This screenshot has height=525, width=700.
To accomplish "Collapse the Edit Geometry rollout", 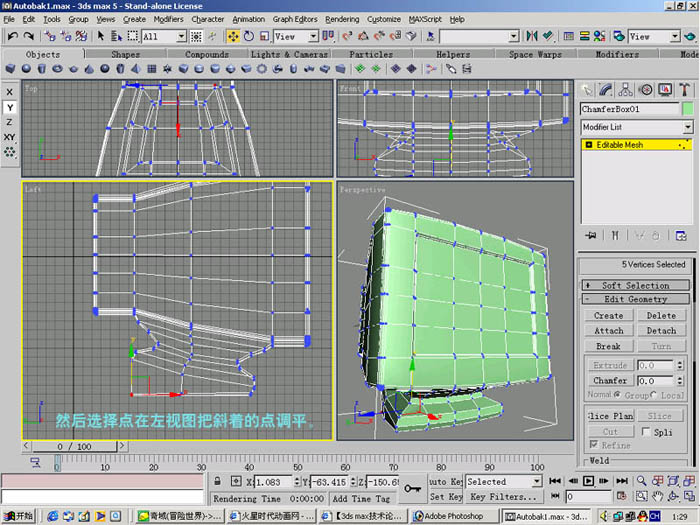I will click(x=636, y=299).
